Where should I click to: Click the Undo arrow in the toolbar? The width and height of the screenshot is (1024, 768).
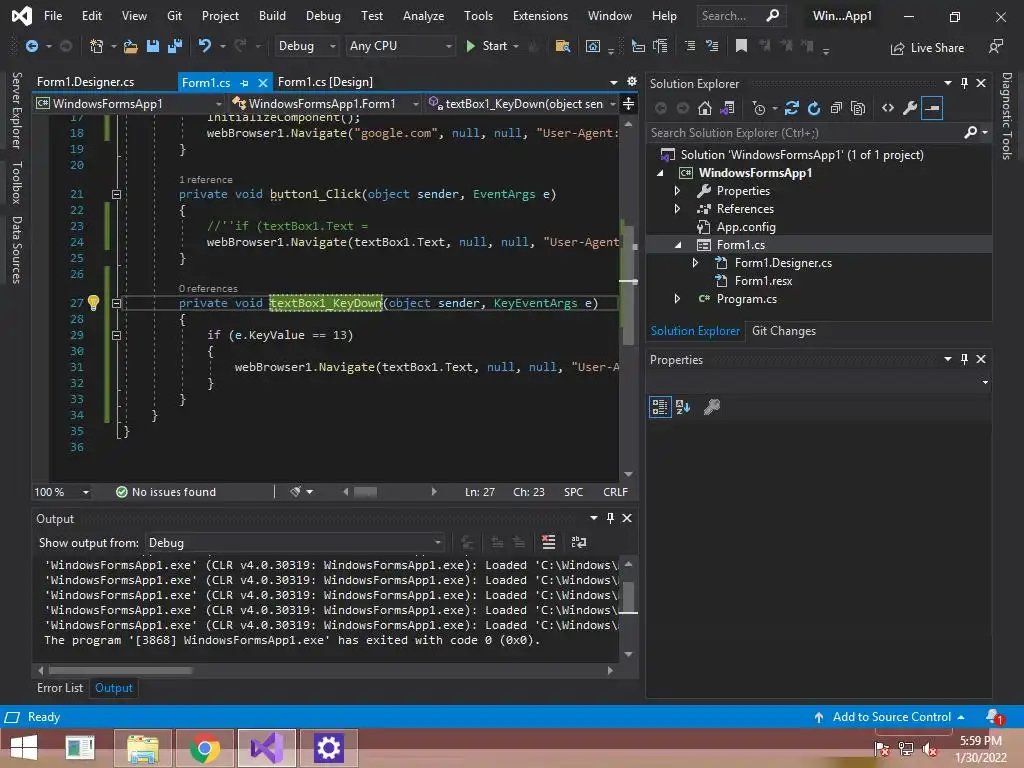point(205,46)
